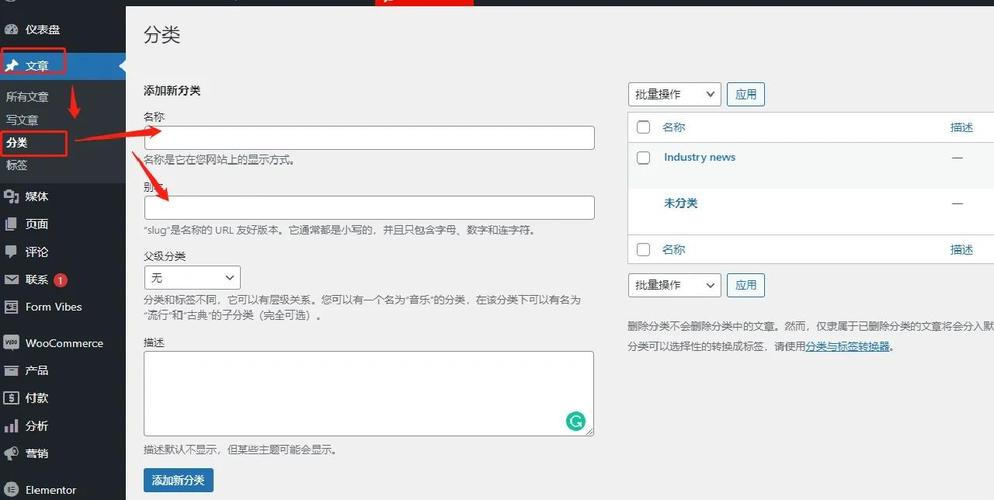
Task: Open All Posts (所有文章) submenu item
Action: tap(27, 97)
